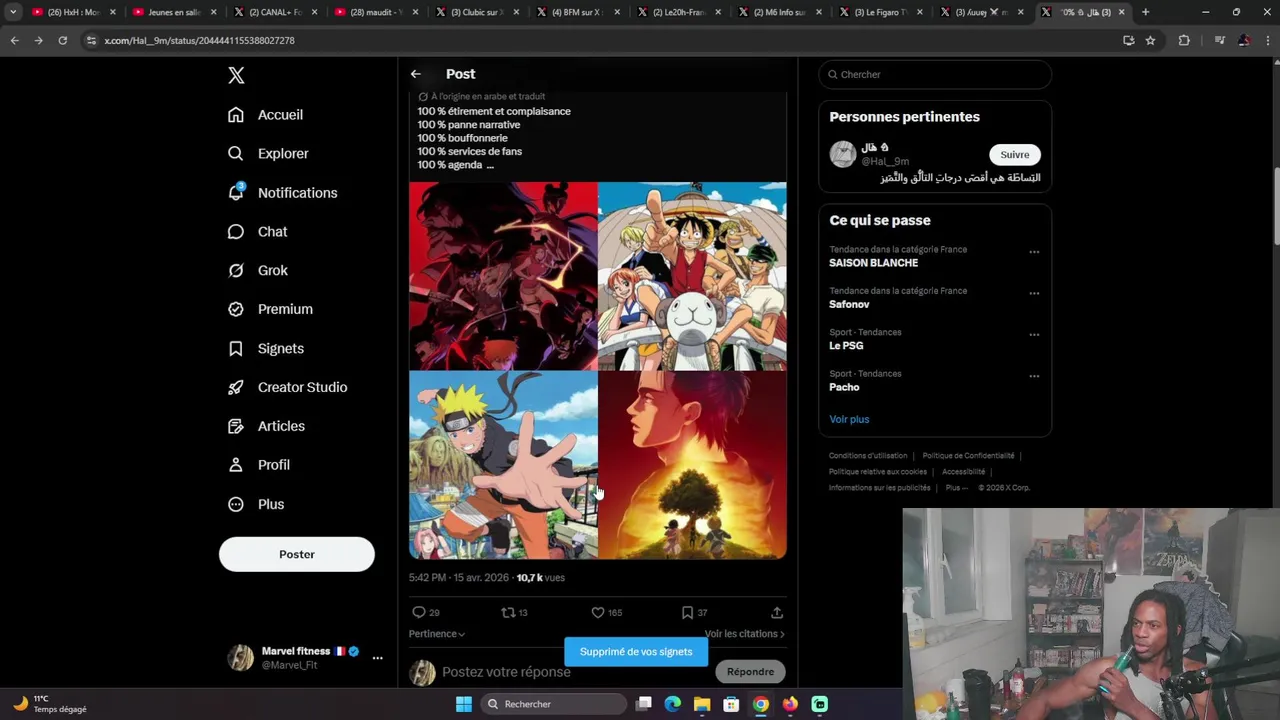Viewport: 1280px width, 720px height.
Task: Reload the page with refresh icon
Action: click(x=62, y=40)
